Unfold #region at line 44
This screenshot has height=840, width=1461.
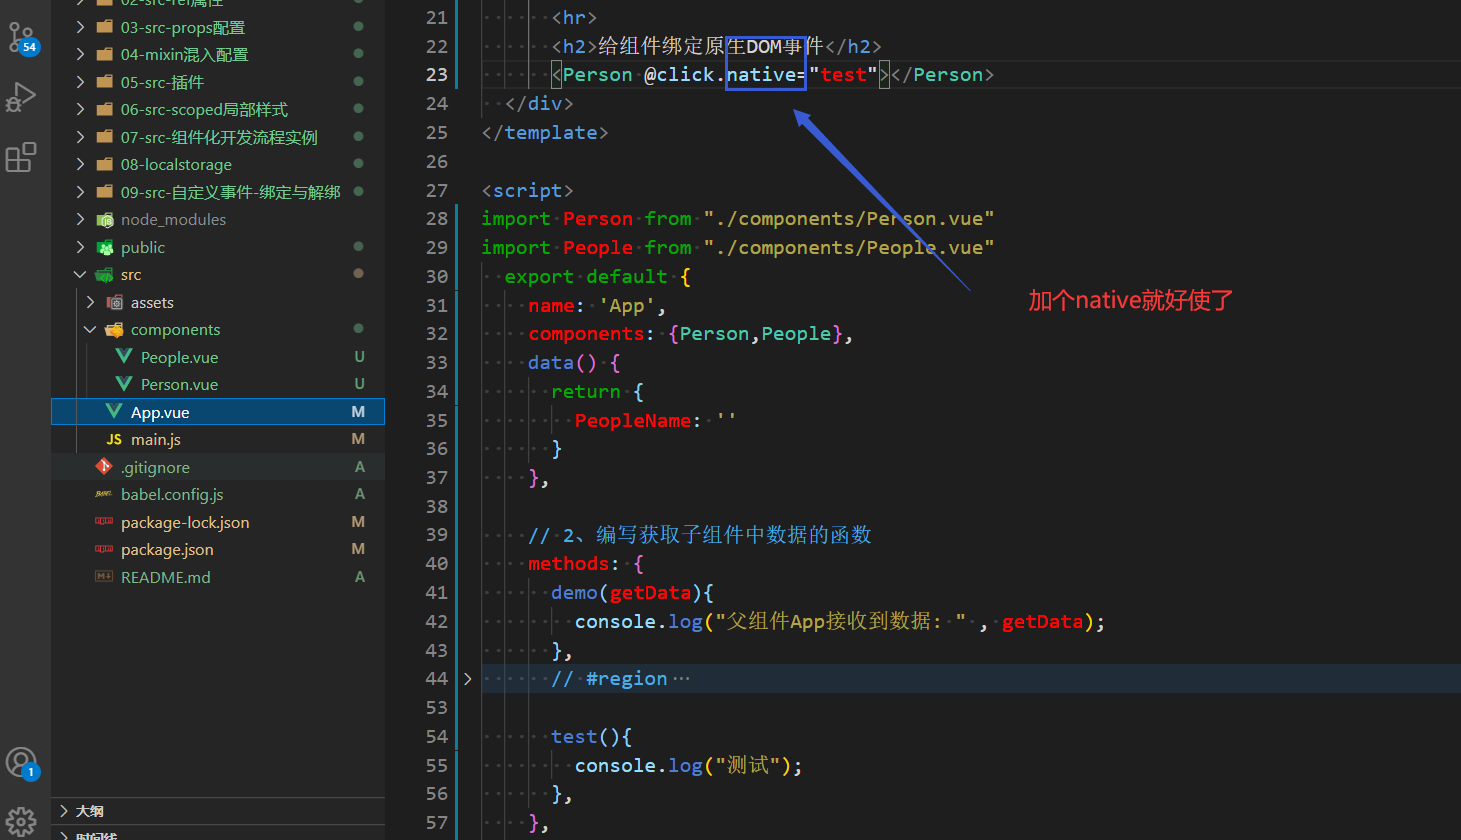[467, 678]
